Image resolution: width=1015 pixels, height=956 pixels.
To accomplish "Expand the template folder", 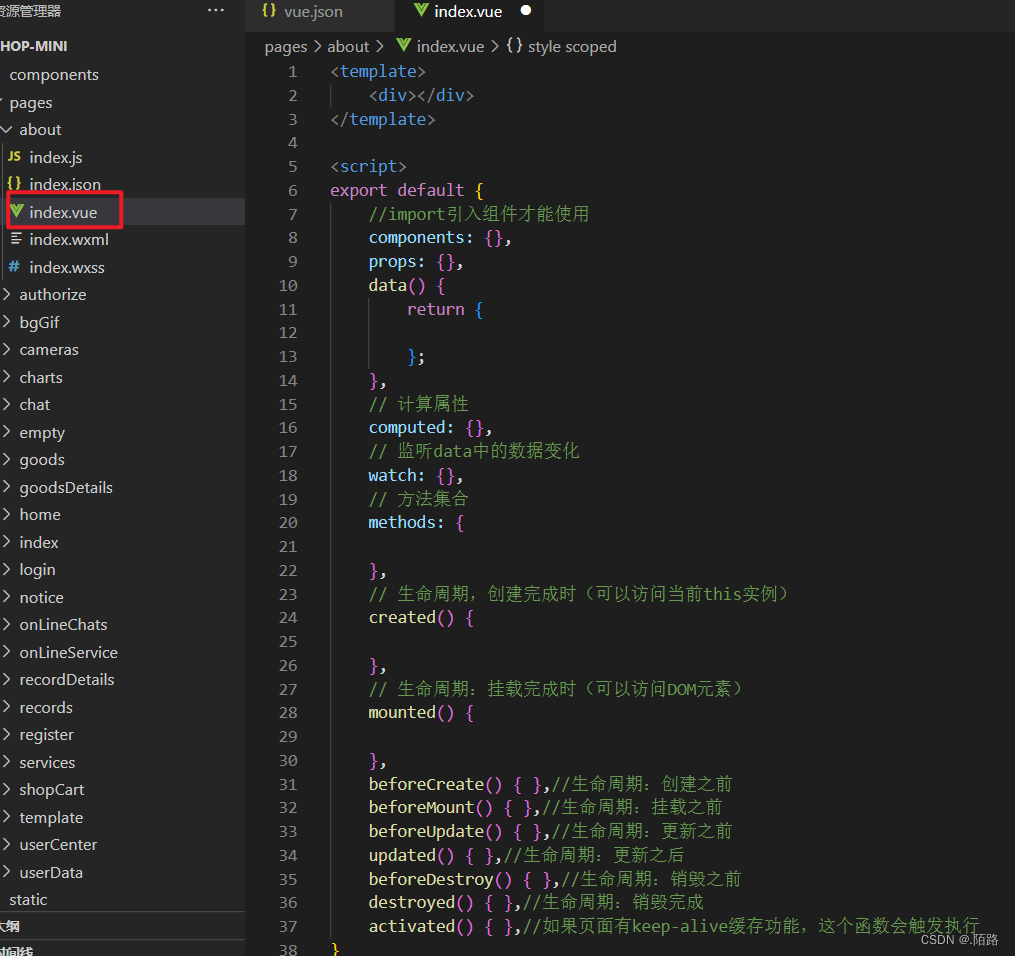I will coord(6,817).
